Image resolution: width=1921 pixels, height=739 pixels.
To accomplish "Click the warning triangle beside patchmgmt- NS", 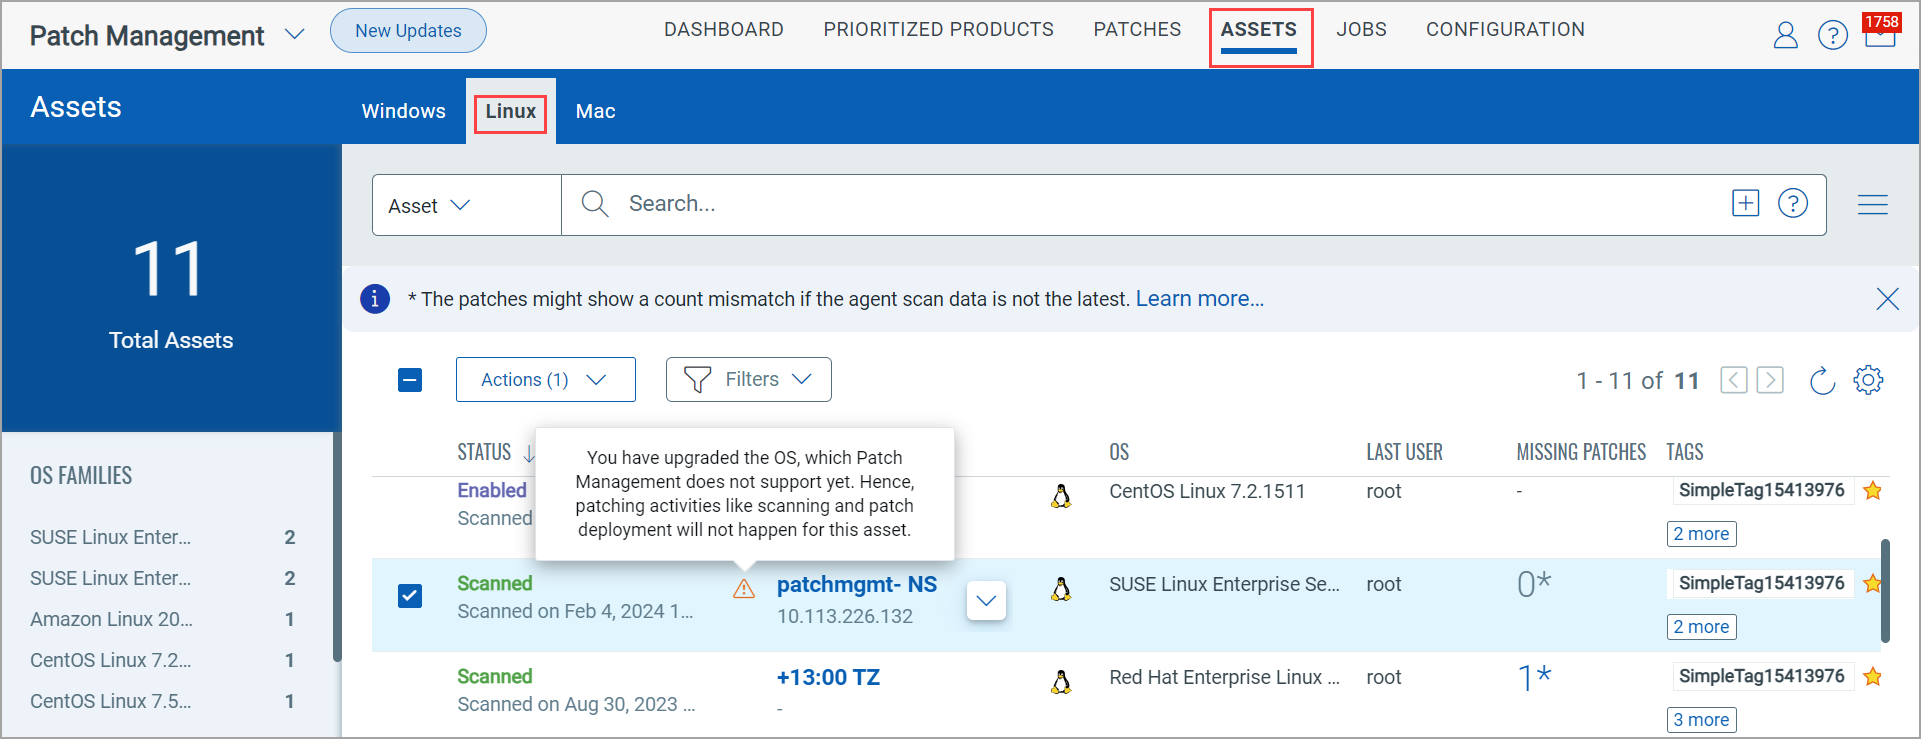I will [744, 588].
